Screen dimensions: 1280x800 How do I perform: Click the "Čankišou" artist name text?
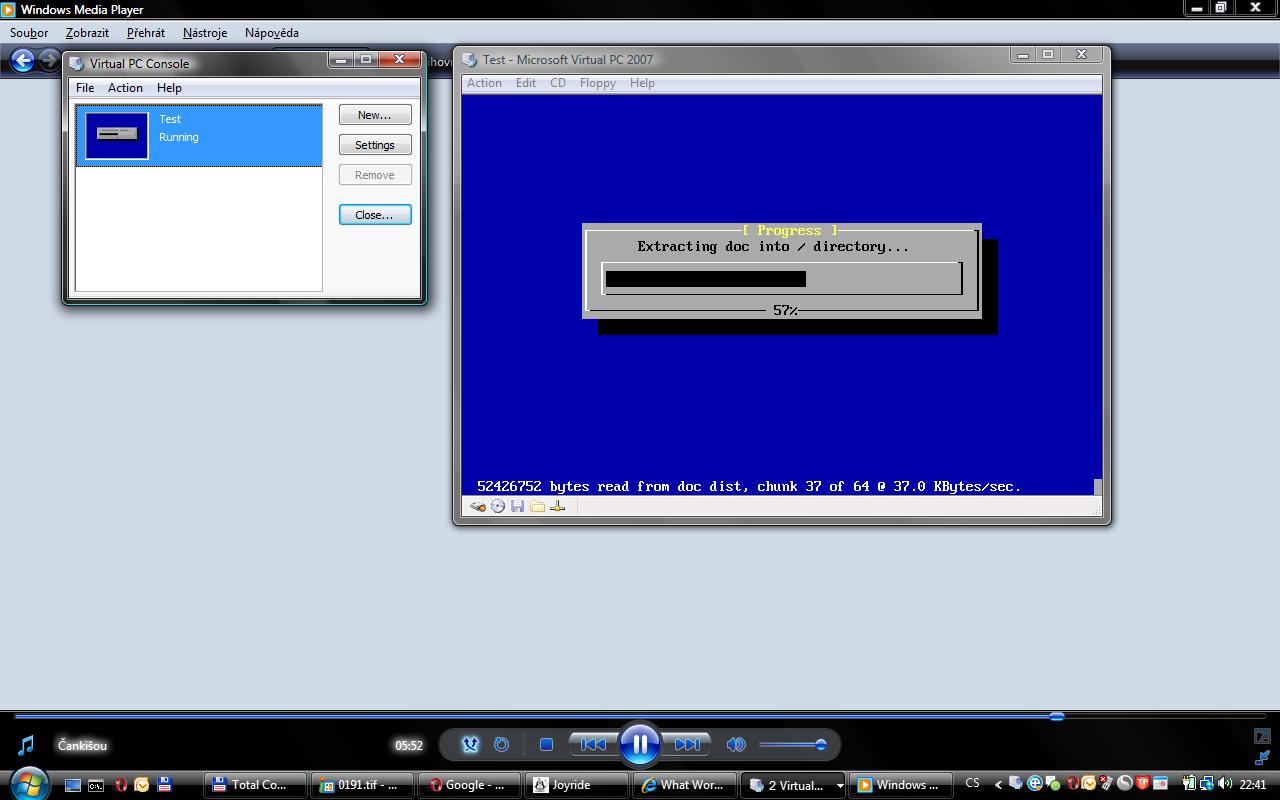82,745
